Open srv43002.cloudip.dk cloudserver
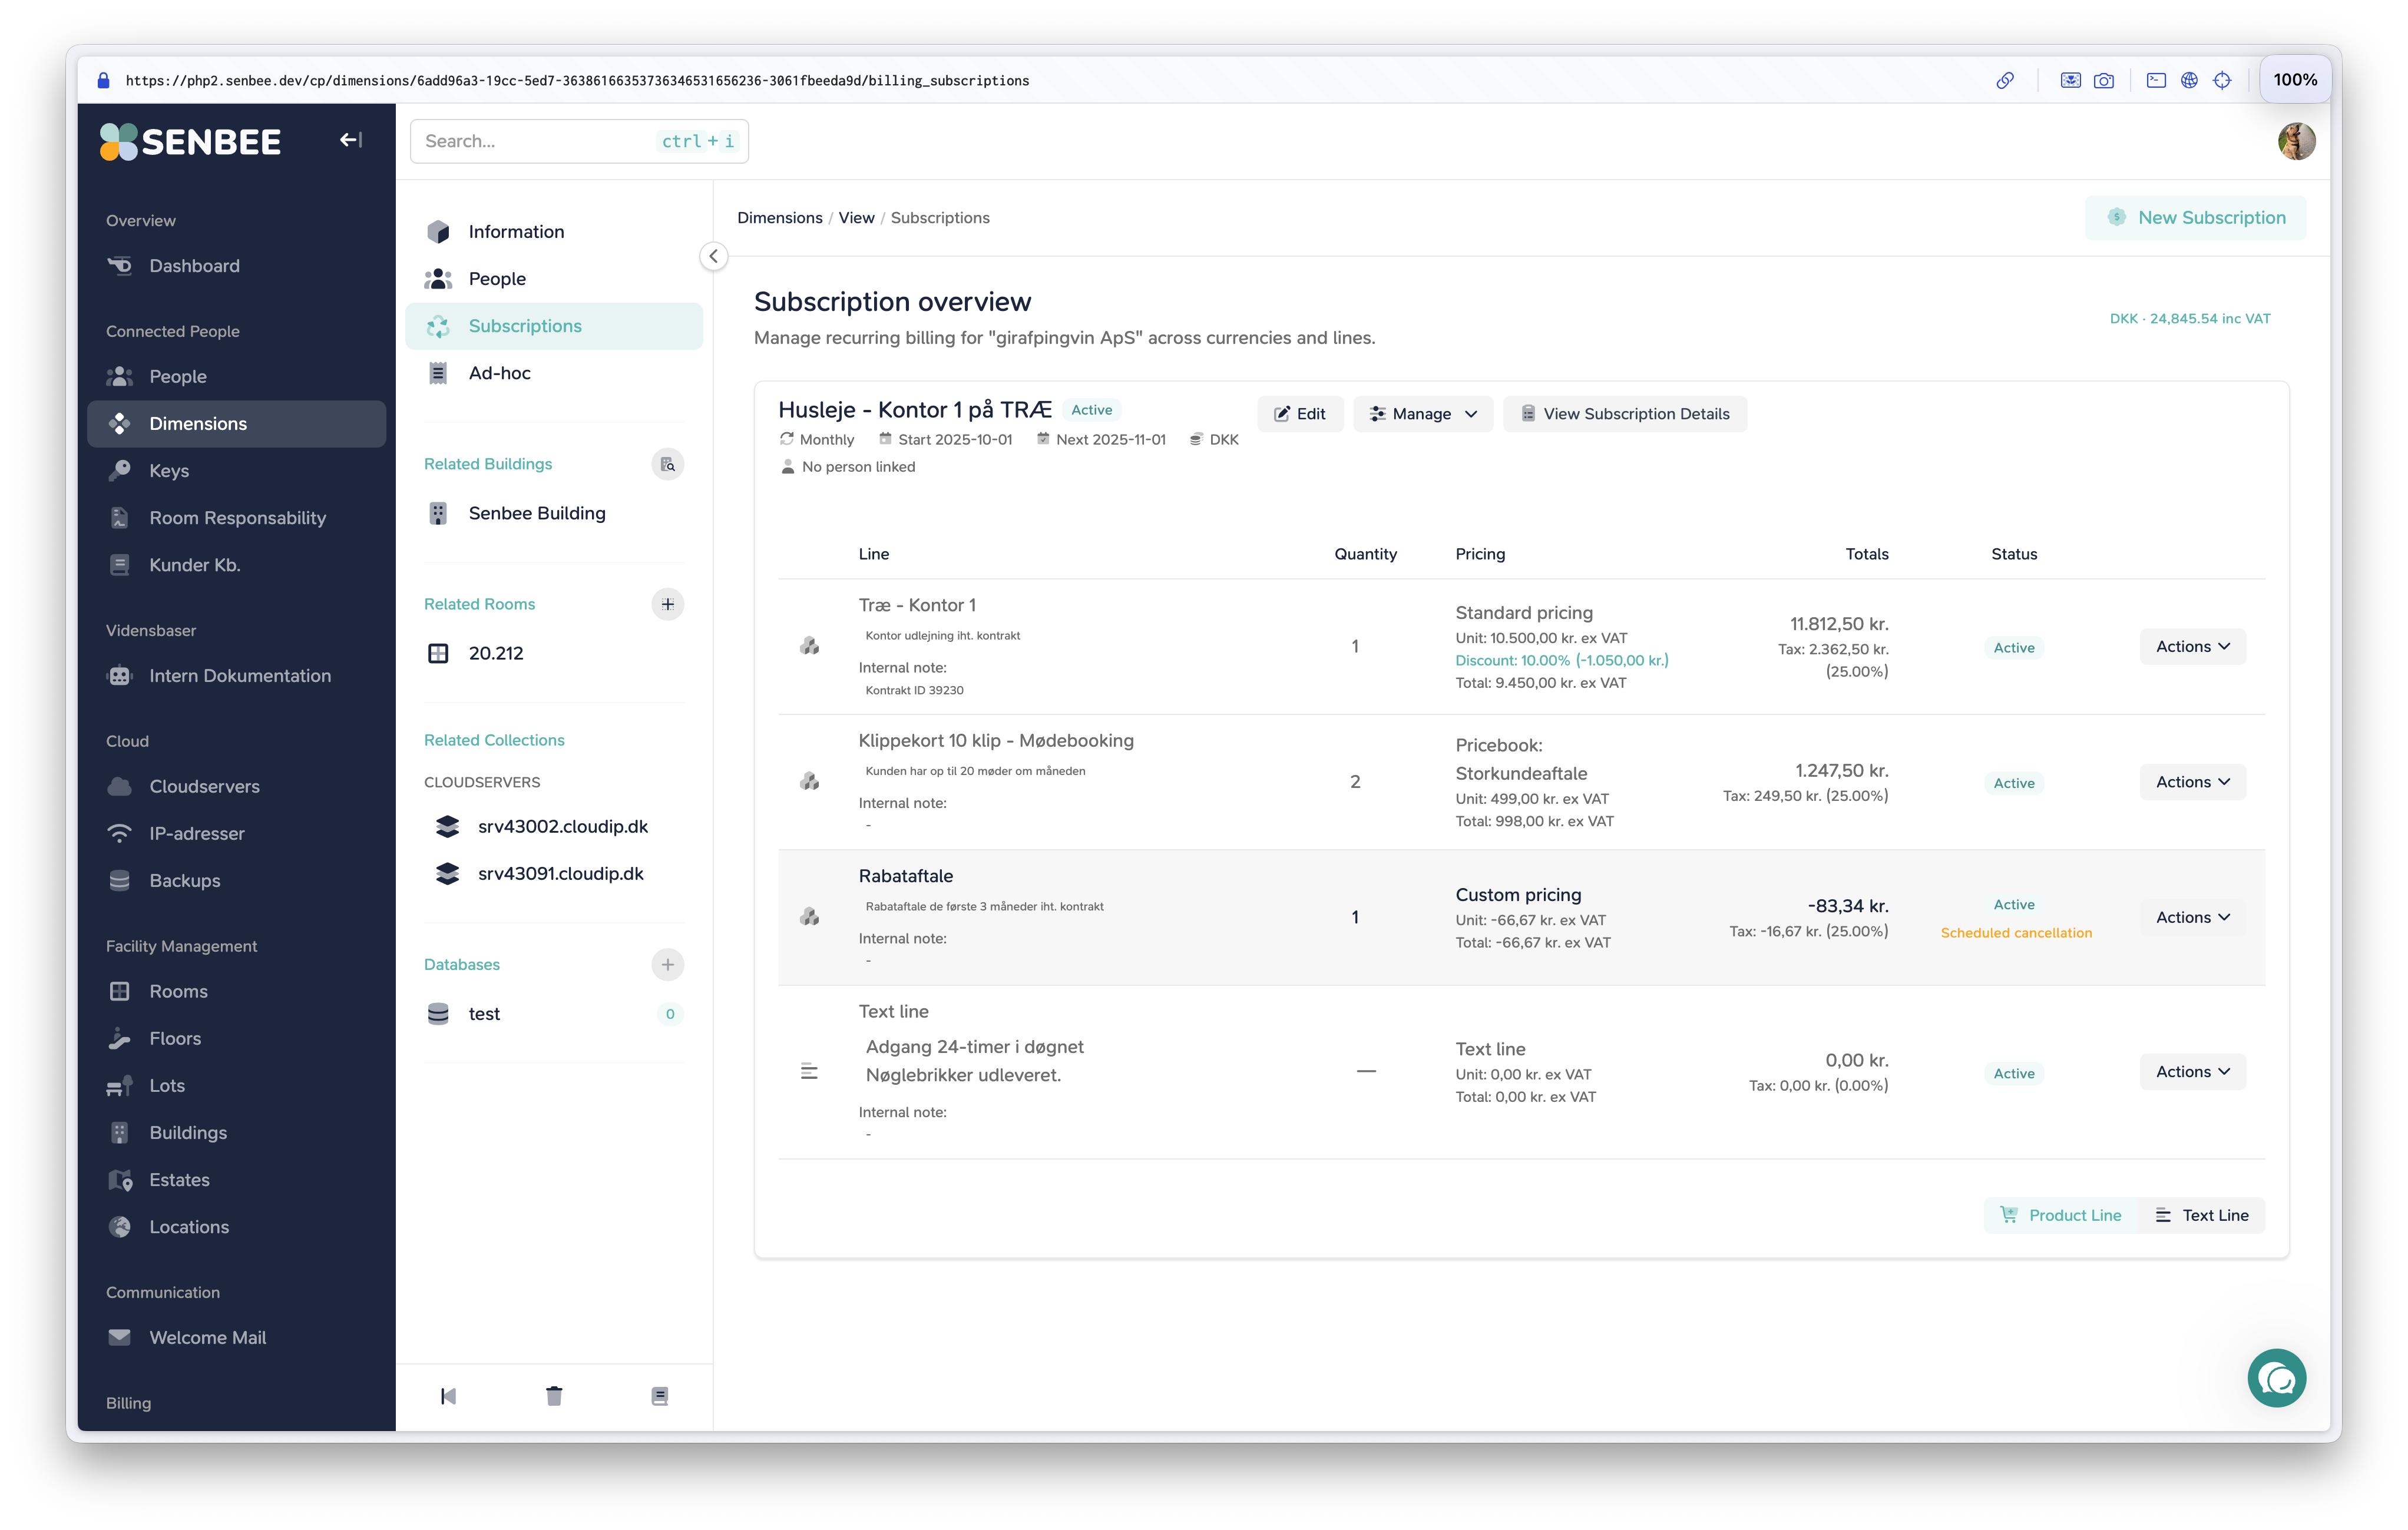The height and width of the screenshot is (1530, 2408). pos(554,827)
